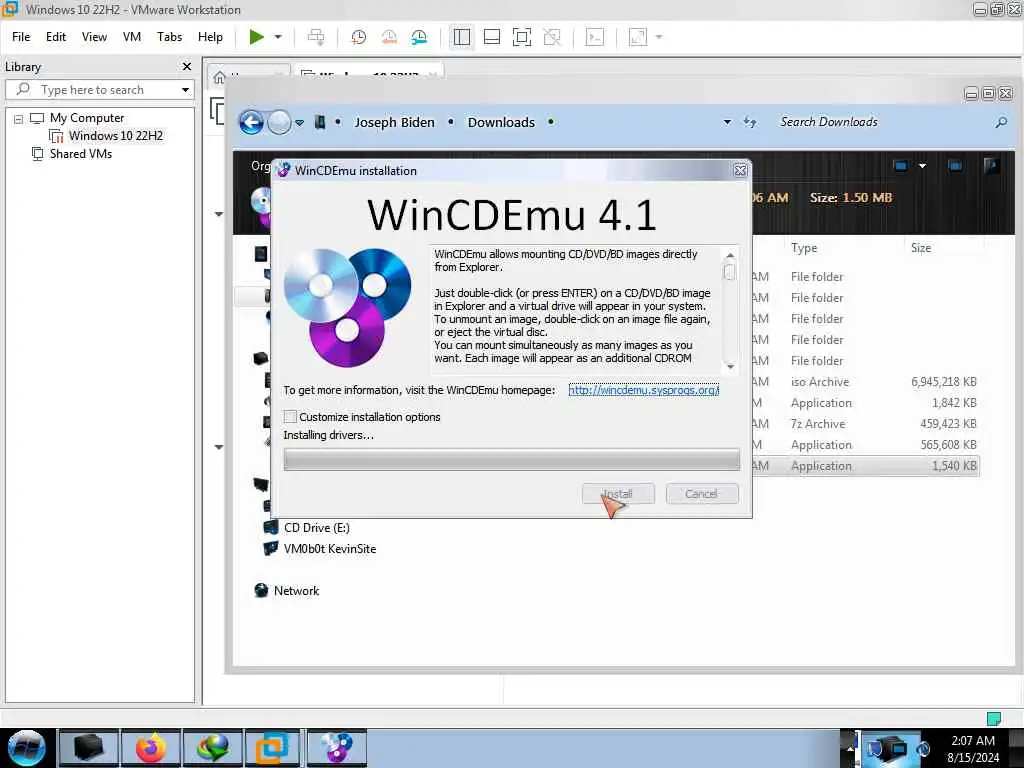Viewport: 1024px width, 768px height.
Task: Enter full screen mode icon
Action: [522, 37]
